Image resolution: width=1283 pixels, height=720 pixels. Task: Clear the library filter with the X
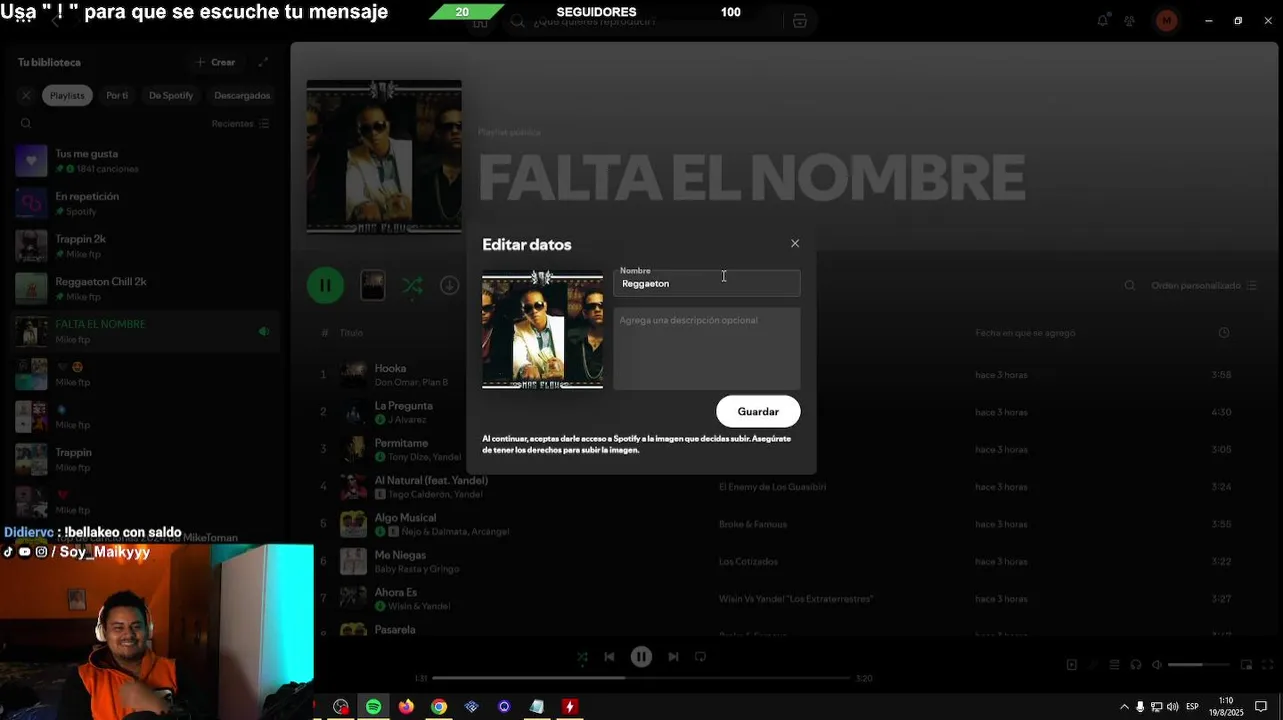(26, 95)
